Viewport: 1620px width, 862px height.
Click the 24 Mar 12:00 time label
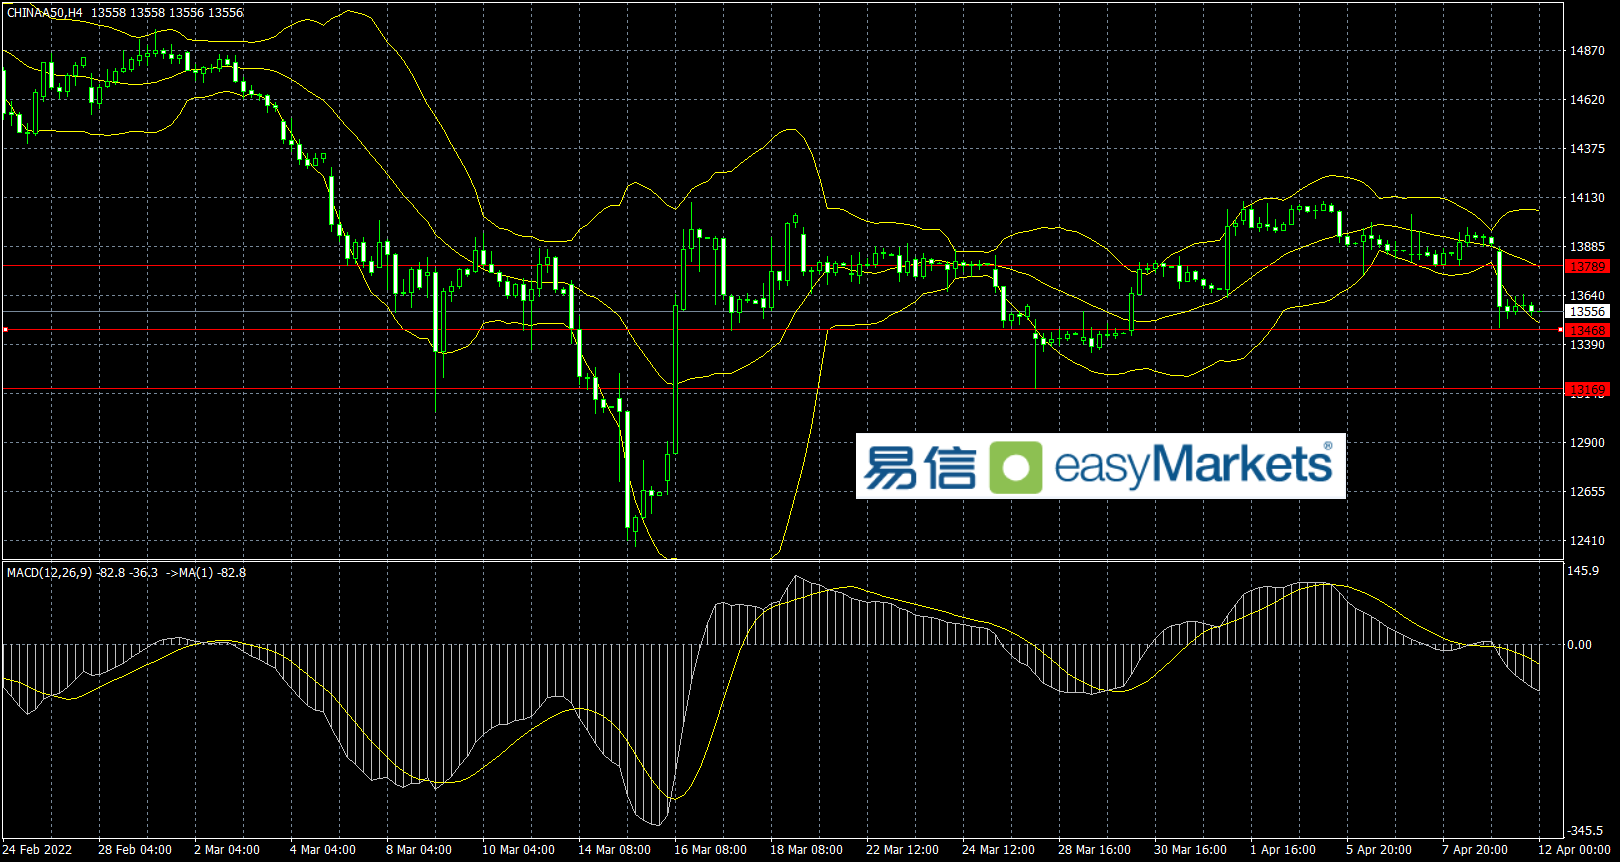(x=998, y=850)
